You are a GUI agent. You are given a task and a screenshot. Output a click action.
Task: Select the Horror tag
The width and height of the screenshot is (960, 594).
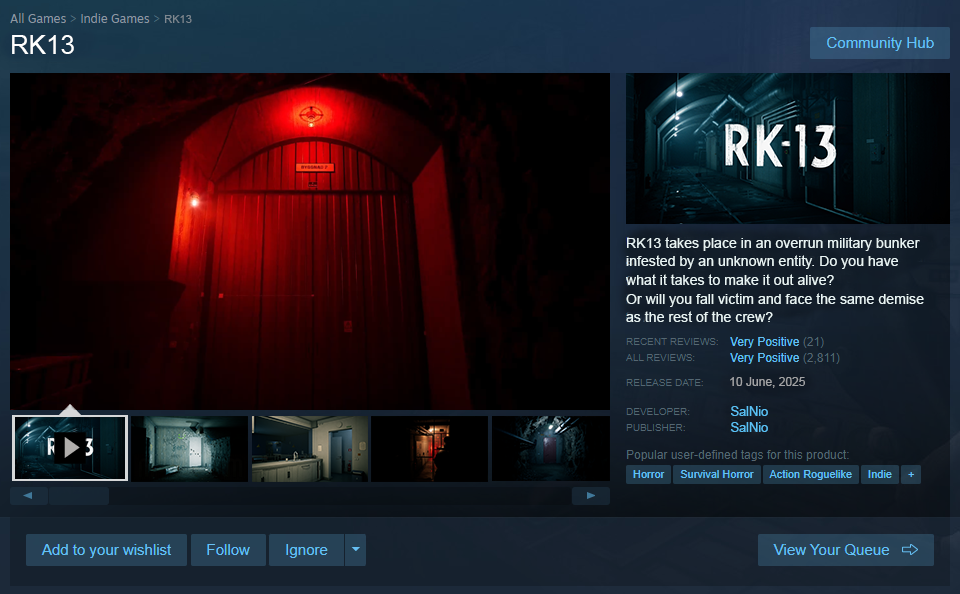648,475
